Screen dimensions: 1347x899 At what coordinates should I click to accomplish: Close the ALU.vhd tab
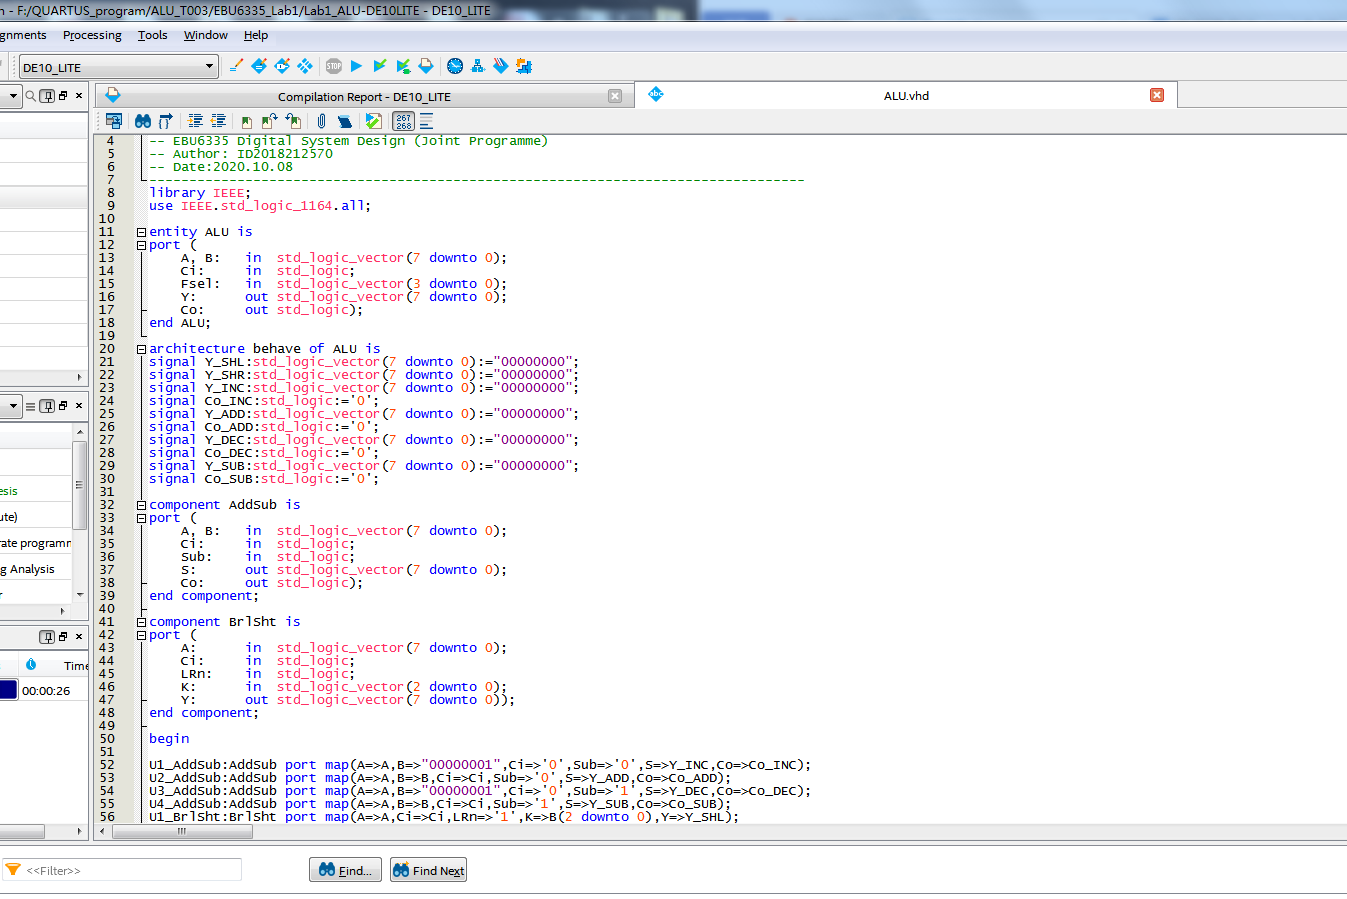tap(1157, 95)
